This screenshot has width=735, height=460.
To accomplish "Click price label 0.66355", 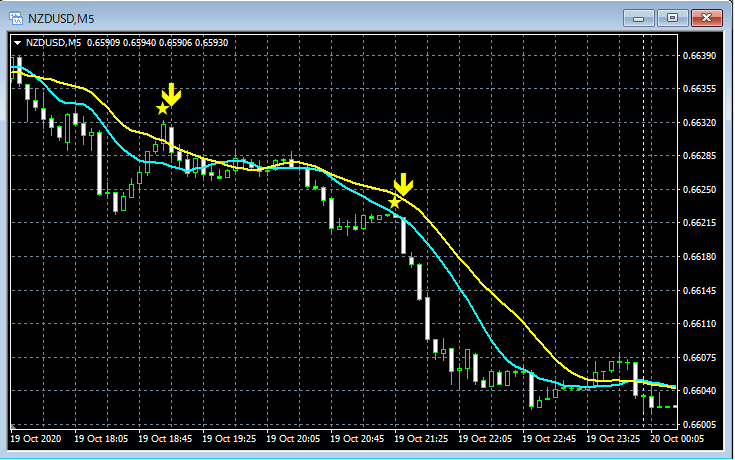I will (699, 89).
